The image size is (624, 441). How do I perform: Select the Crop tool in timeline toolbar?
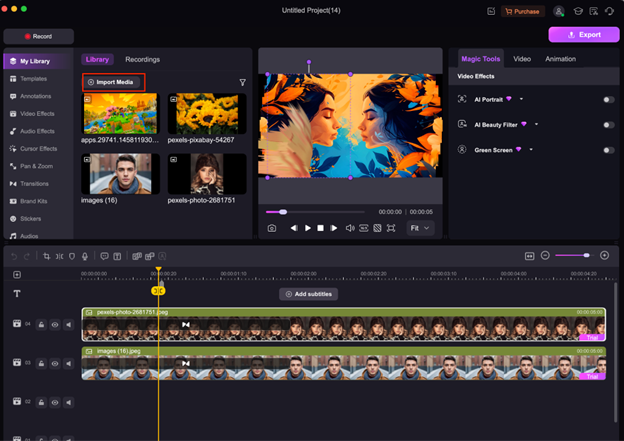coord(47,256)
